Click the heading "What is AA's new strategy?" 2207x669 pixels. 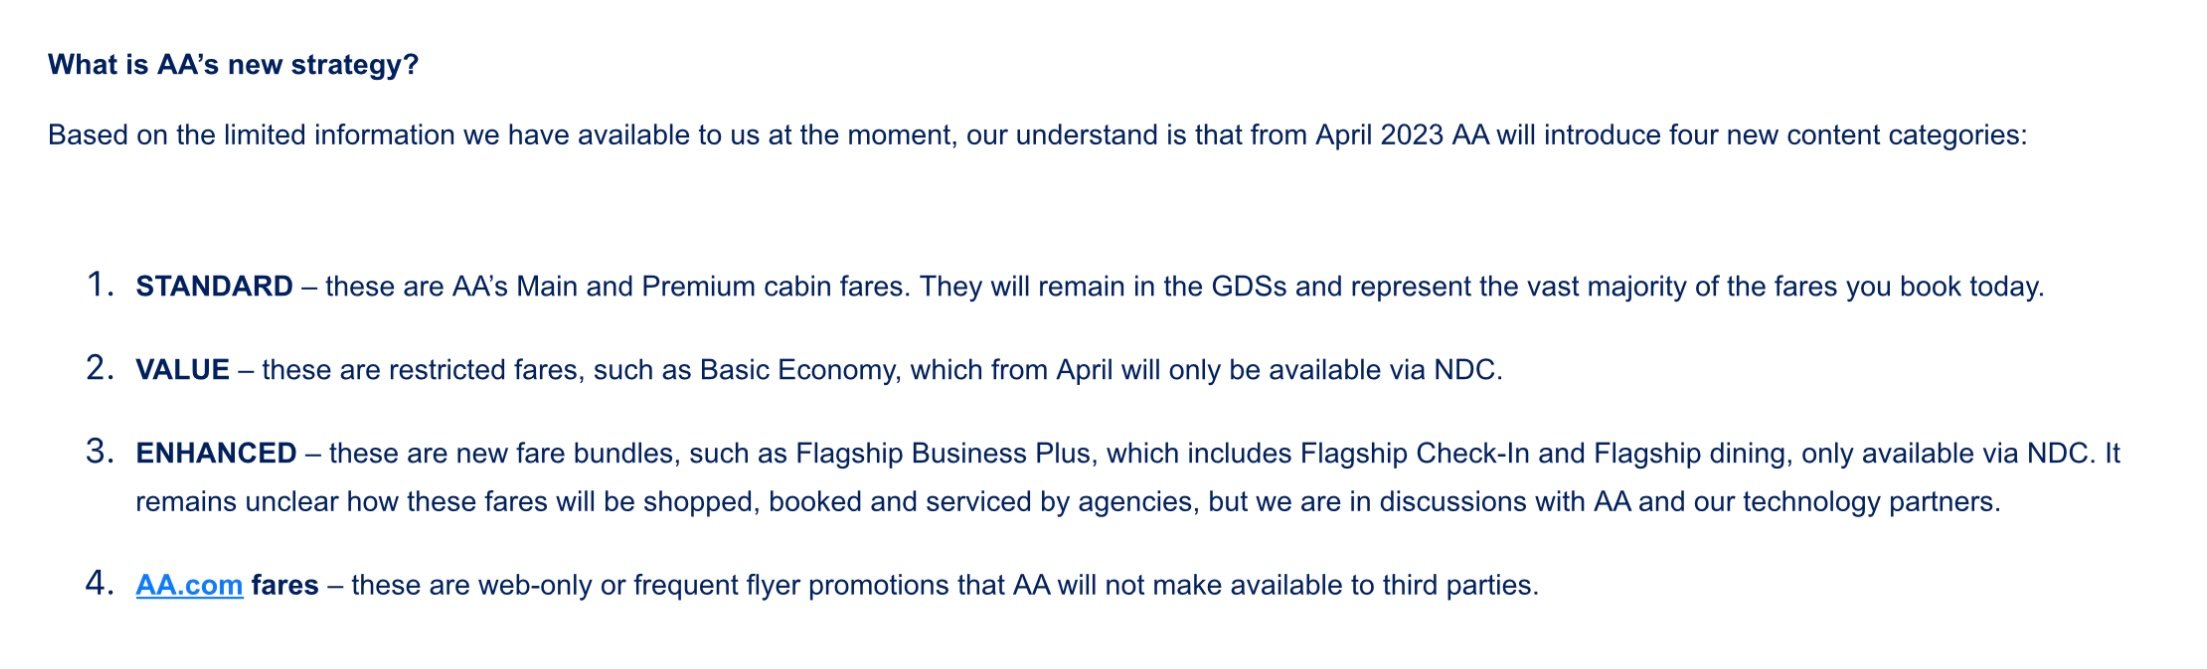tap(233, 65)
